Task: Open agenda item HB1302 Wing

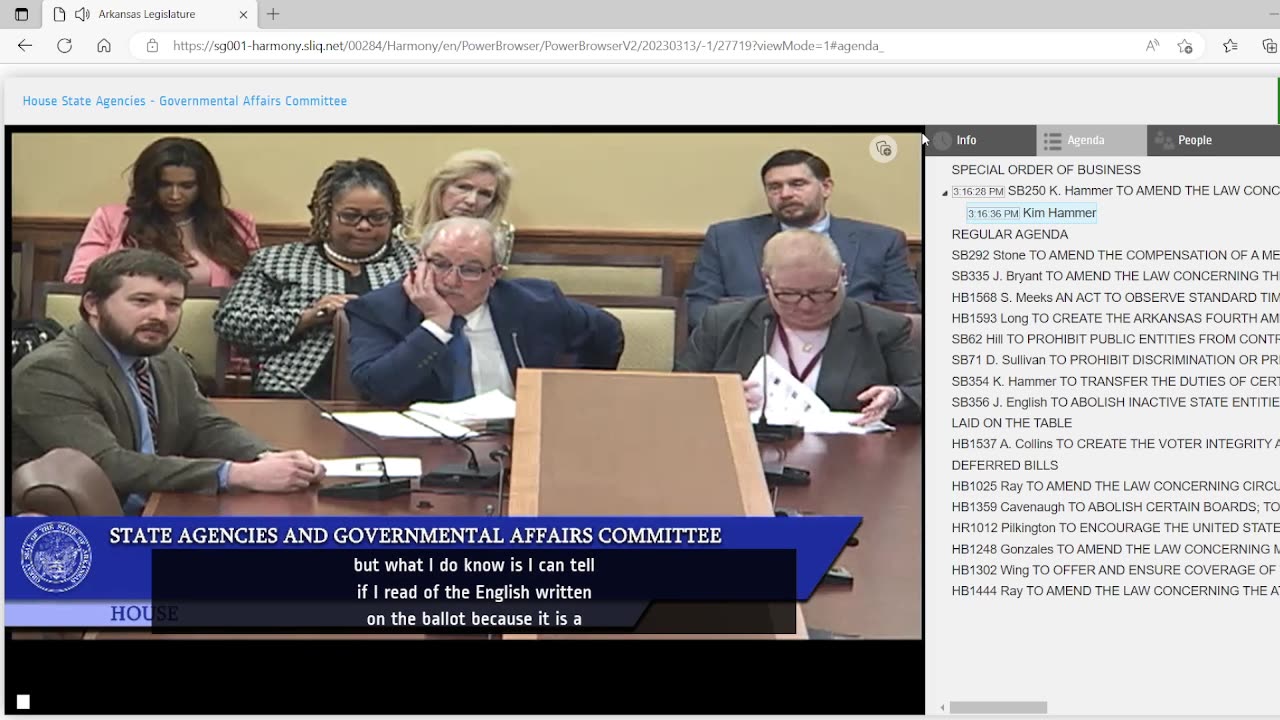Action: [1115, 570]
